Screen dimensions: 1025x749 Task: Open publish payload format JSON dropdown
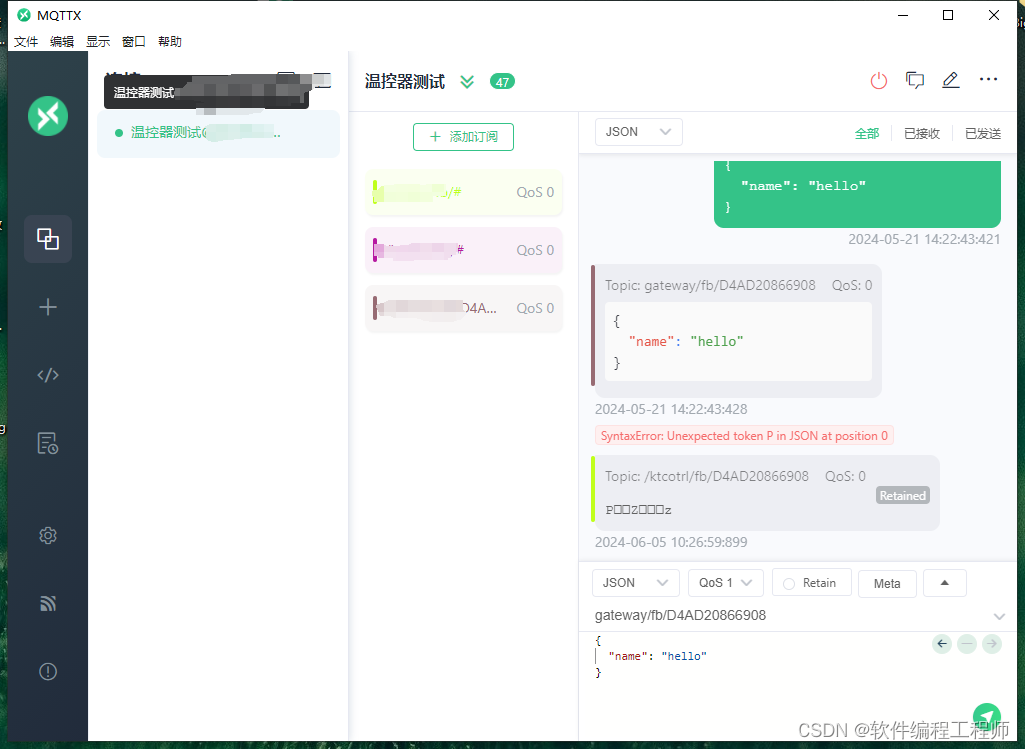point(635,583)
